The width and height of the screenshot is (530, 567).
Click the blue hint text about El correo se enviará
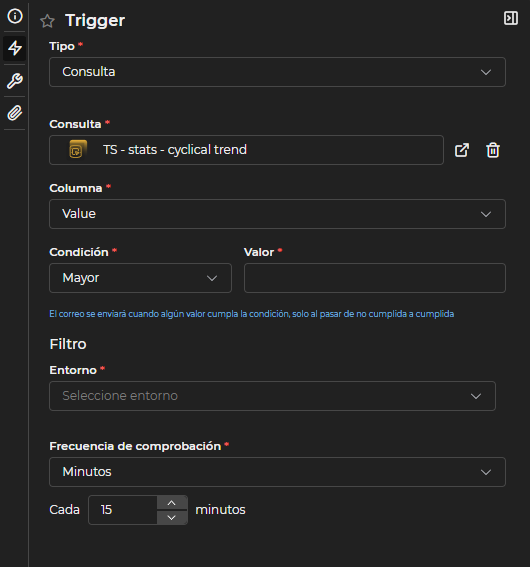252,314
